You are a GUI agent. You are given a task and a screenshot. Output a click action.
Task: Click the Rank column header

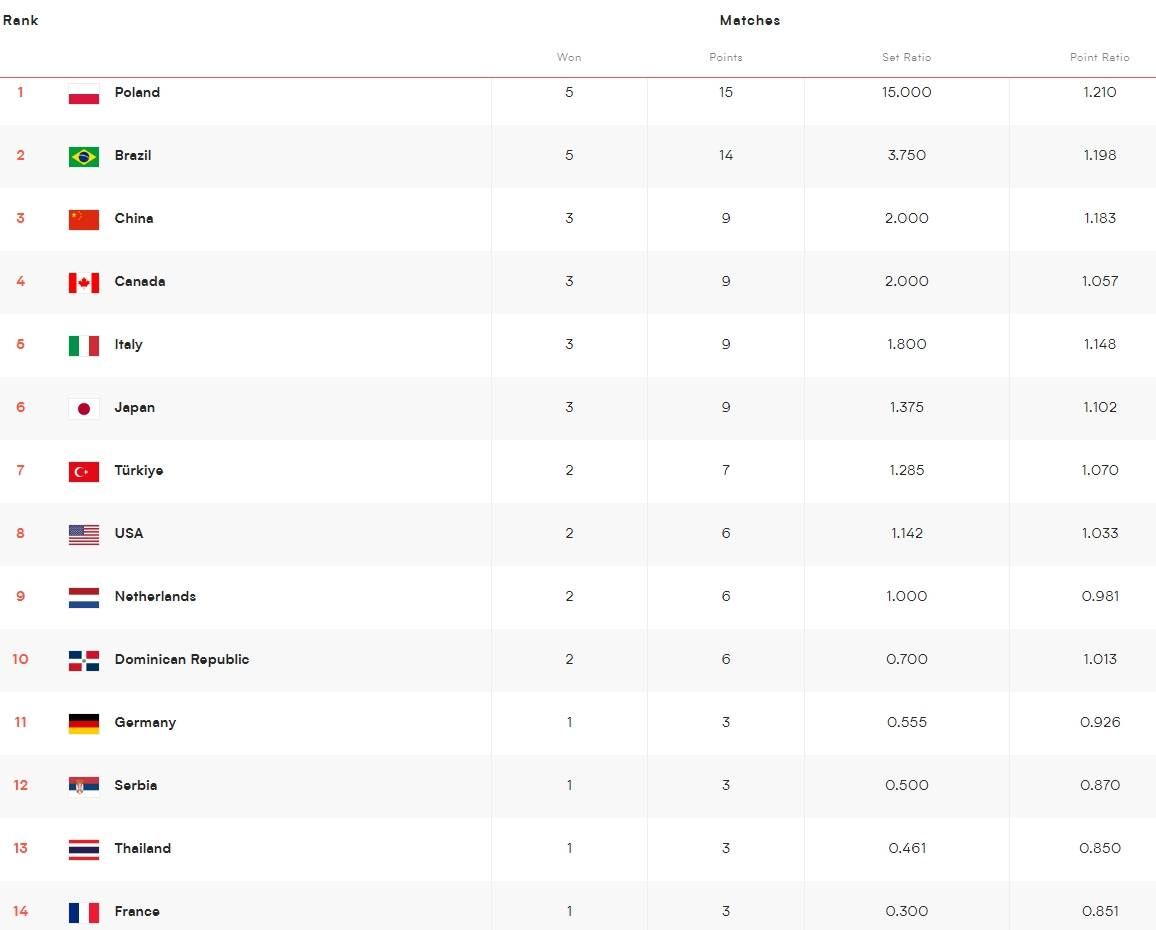(x=20, y=20)
